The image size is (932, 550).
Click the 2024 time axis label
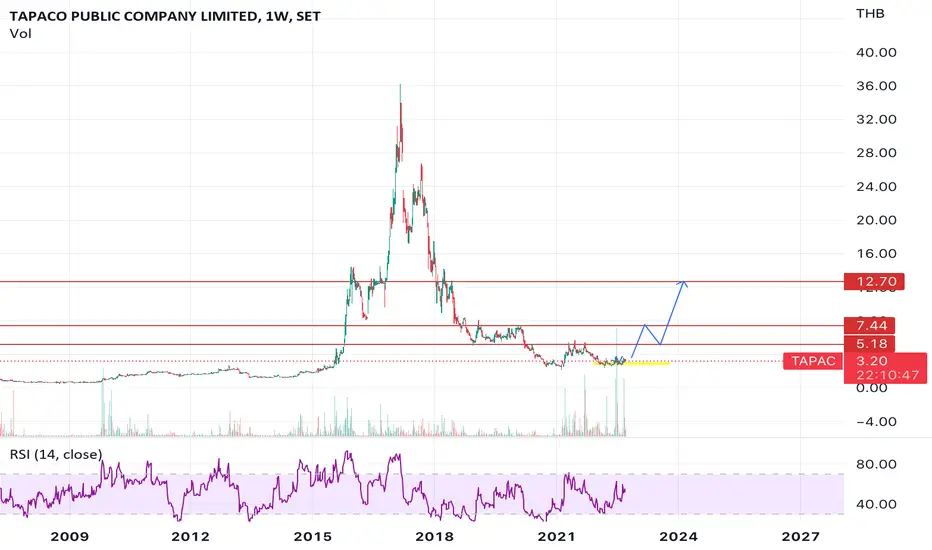(x=678, y=536)
